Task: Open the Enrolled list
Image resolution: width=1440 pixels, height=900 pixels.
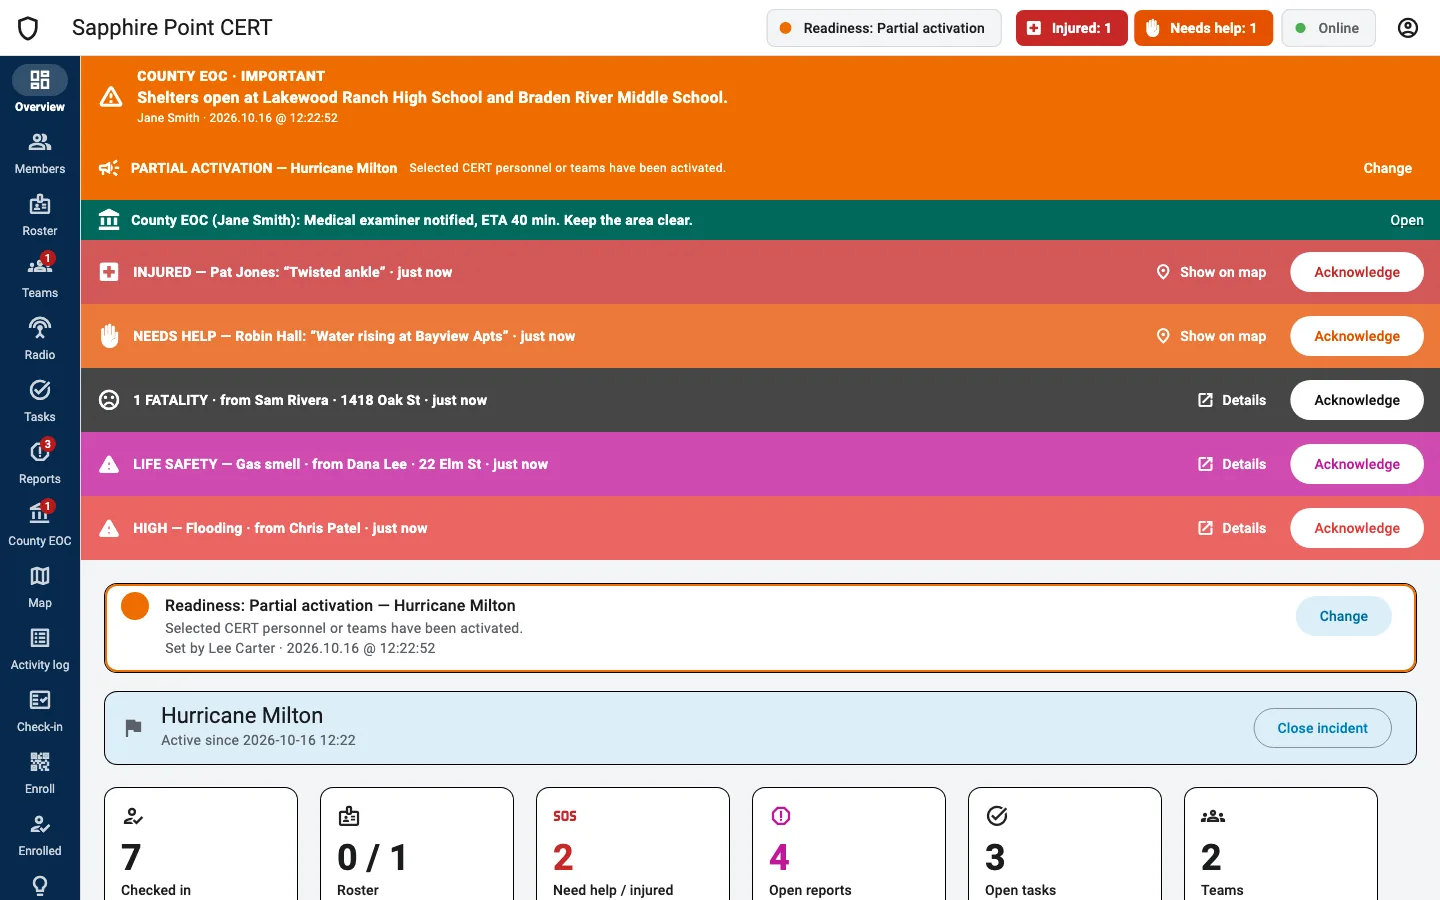Action: coord(40,835)
